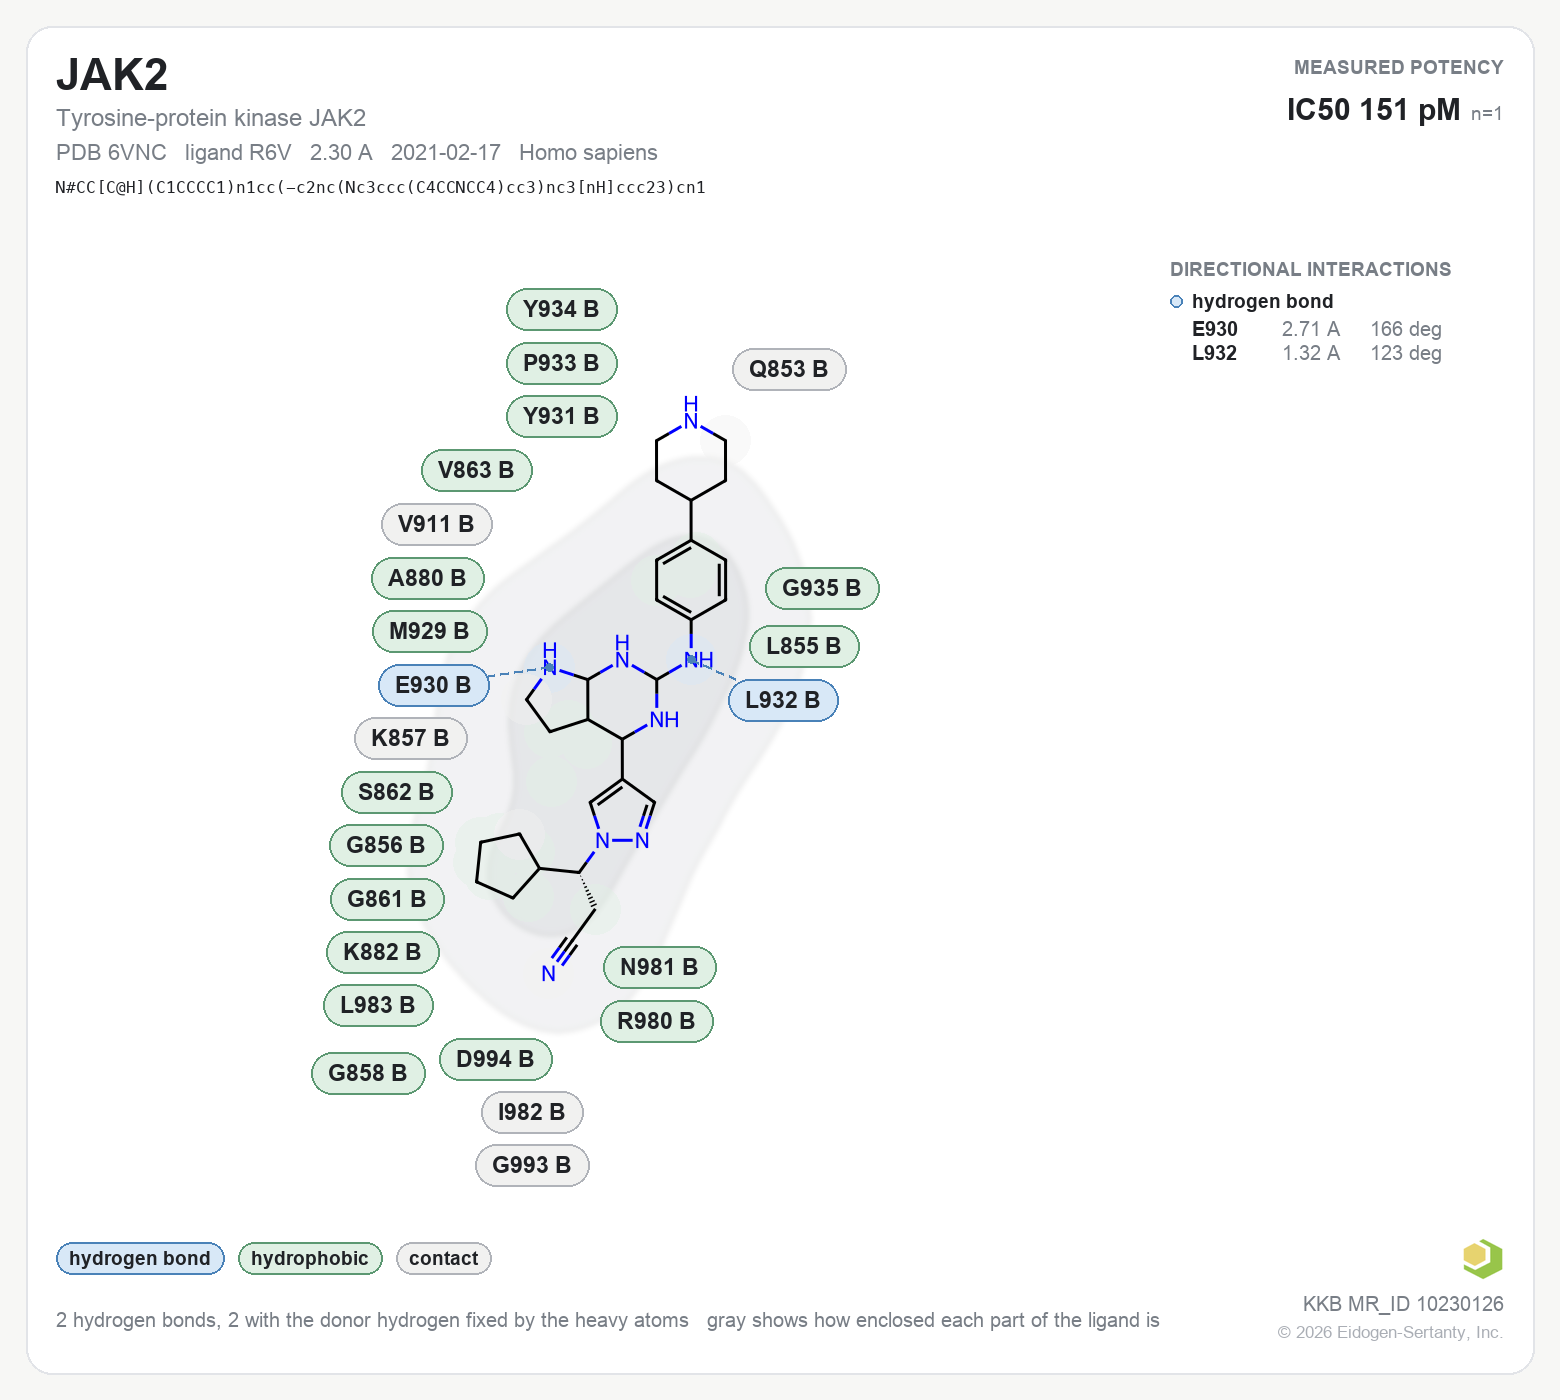1560x1400 pixels.
Task: Select residue label G935 B
Action: (x=822, y=588)
